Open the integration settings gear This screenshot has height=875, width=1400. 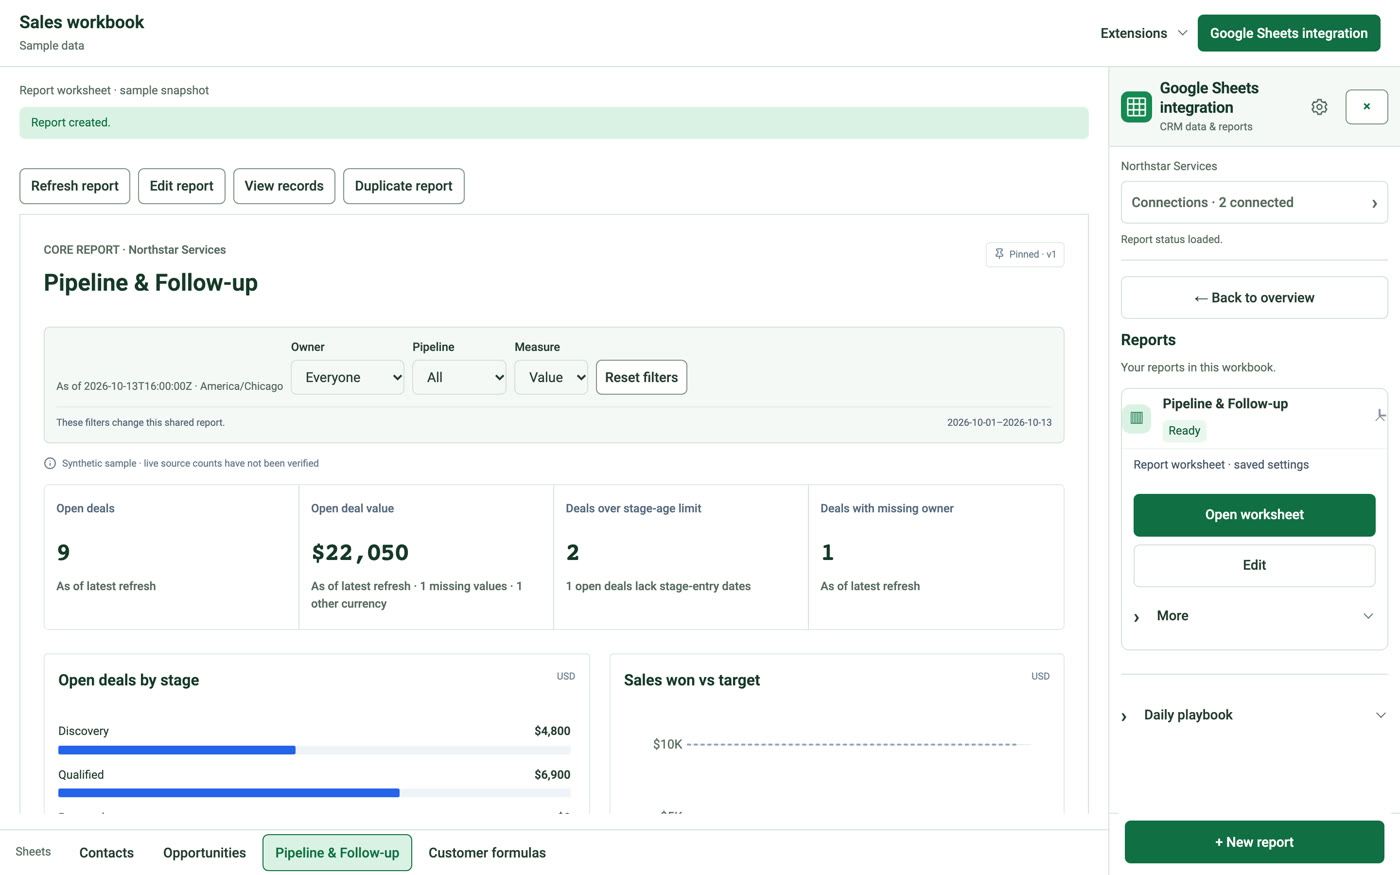click(1319, 107)
